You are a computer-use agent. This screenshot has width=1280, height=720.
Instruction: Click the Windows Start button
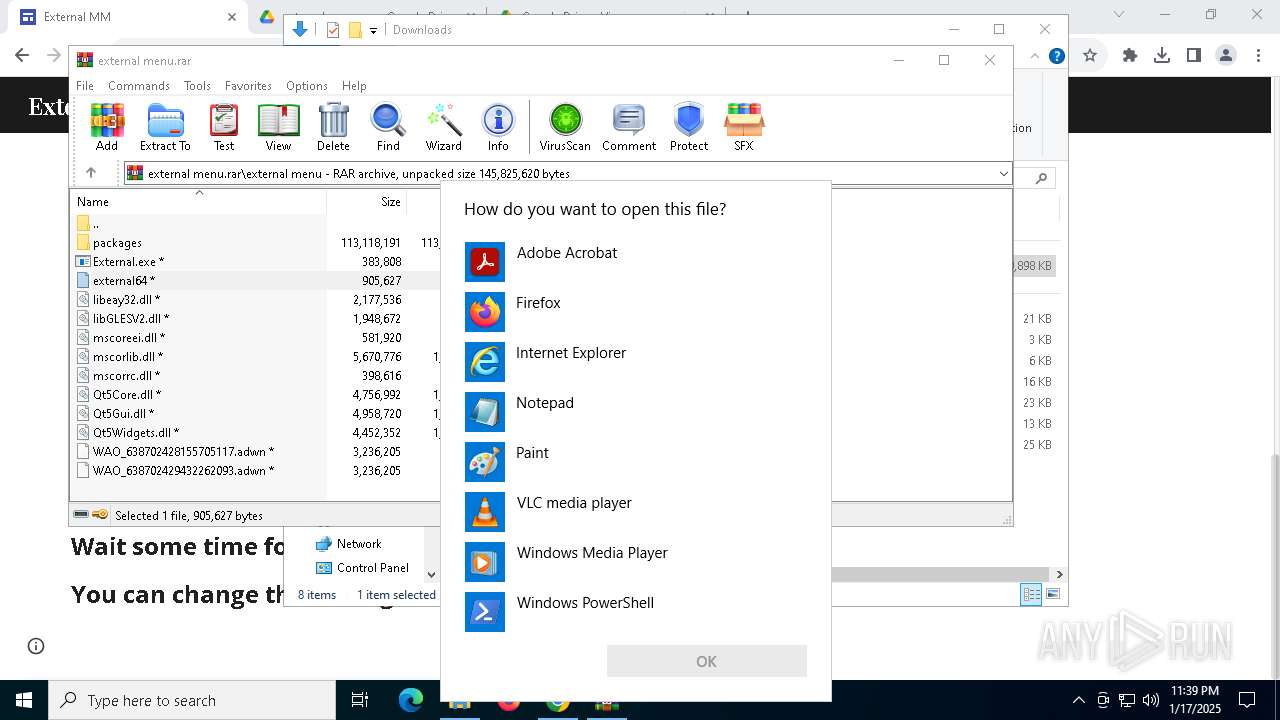click(x=24, y=700)
